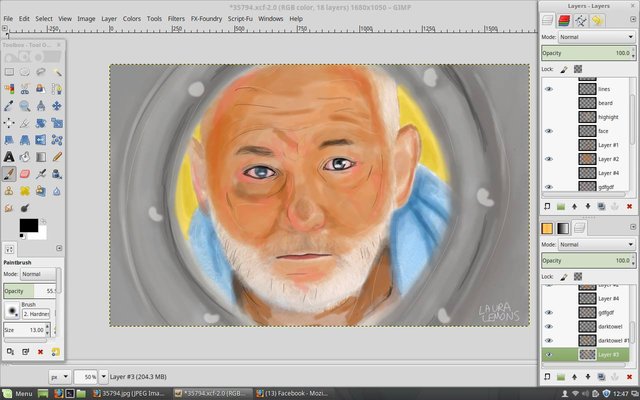Click the background white color swatch

42,235
